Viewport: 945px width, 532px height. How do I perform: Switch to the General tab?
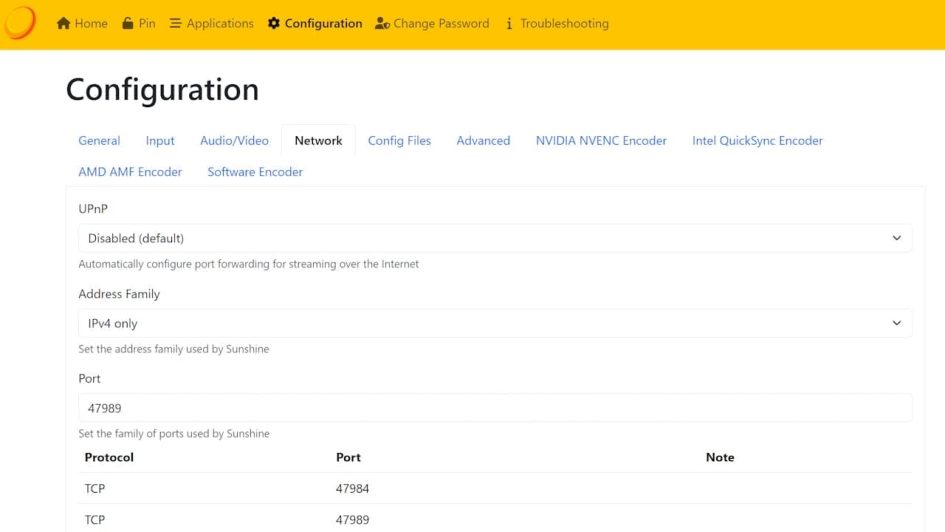99,141
